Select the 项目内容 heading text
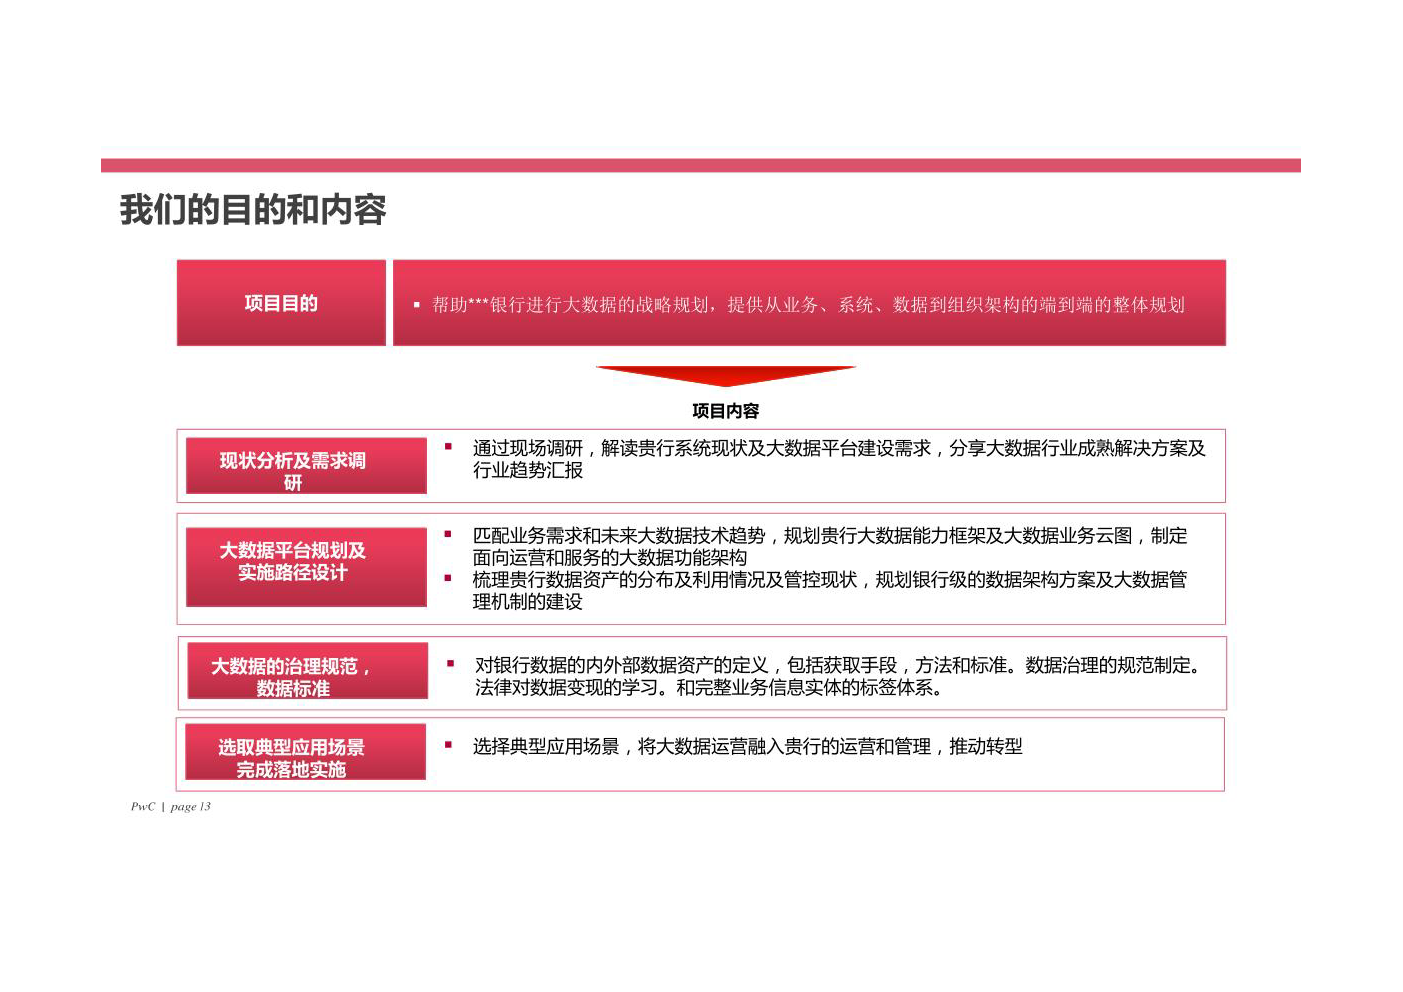1403x992 pixels. (x=726, y=411)
